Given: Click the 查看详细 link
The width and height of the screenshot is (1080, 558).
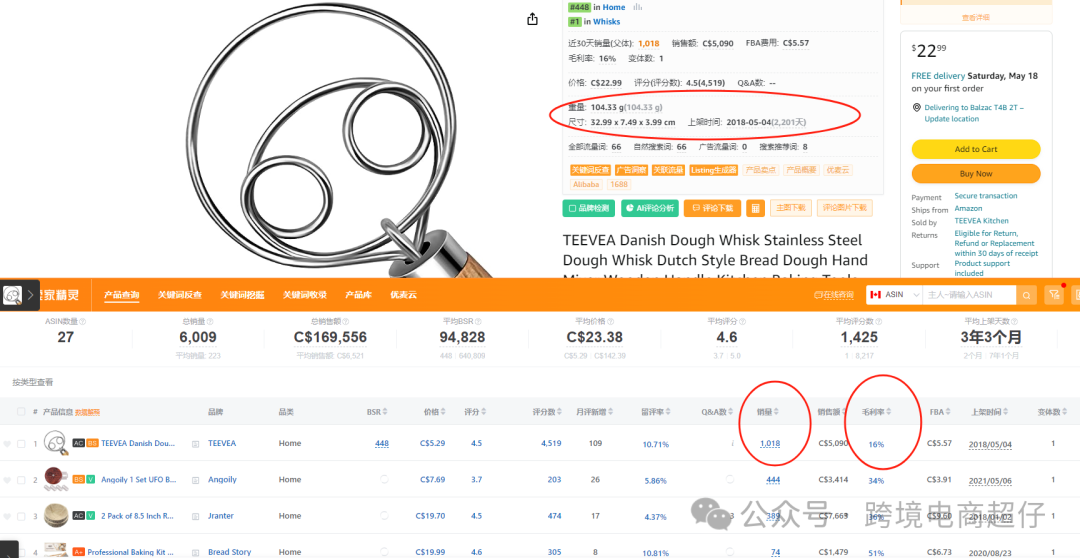Looking at the screenshot, I should pos(975,17).
